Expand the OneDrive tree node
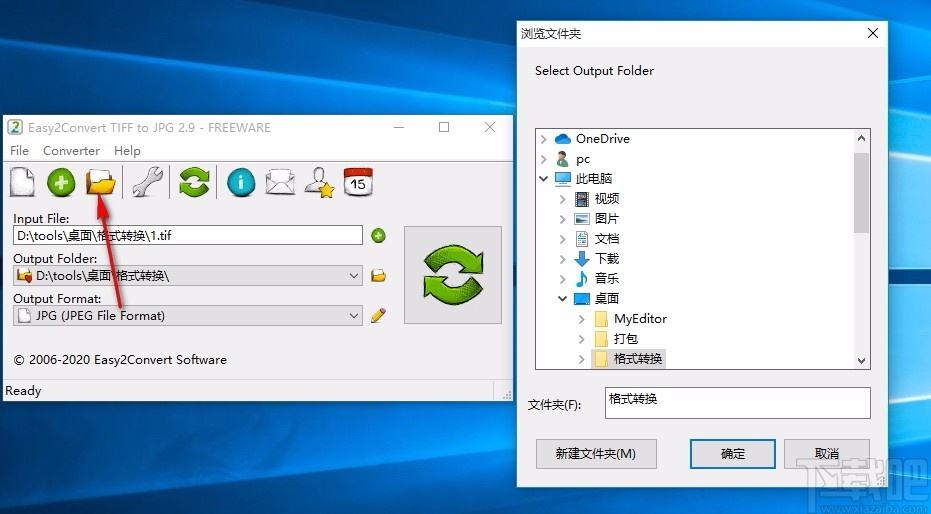 point(544,139)
